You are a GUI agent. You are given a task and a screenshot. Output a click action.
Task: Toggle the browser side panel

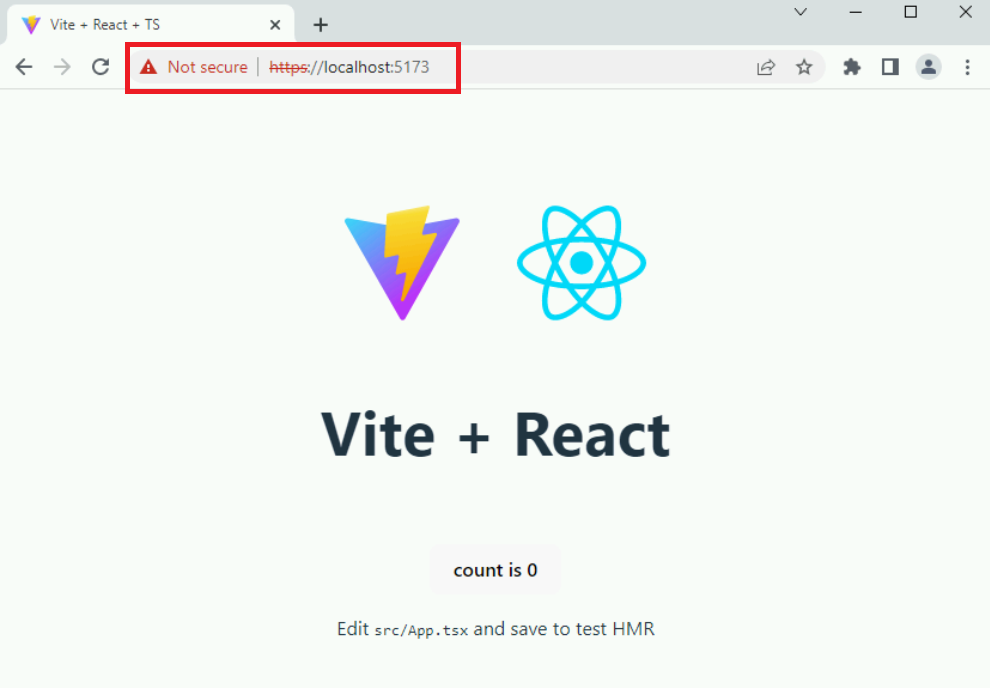click(890, 67)
